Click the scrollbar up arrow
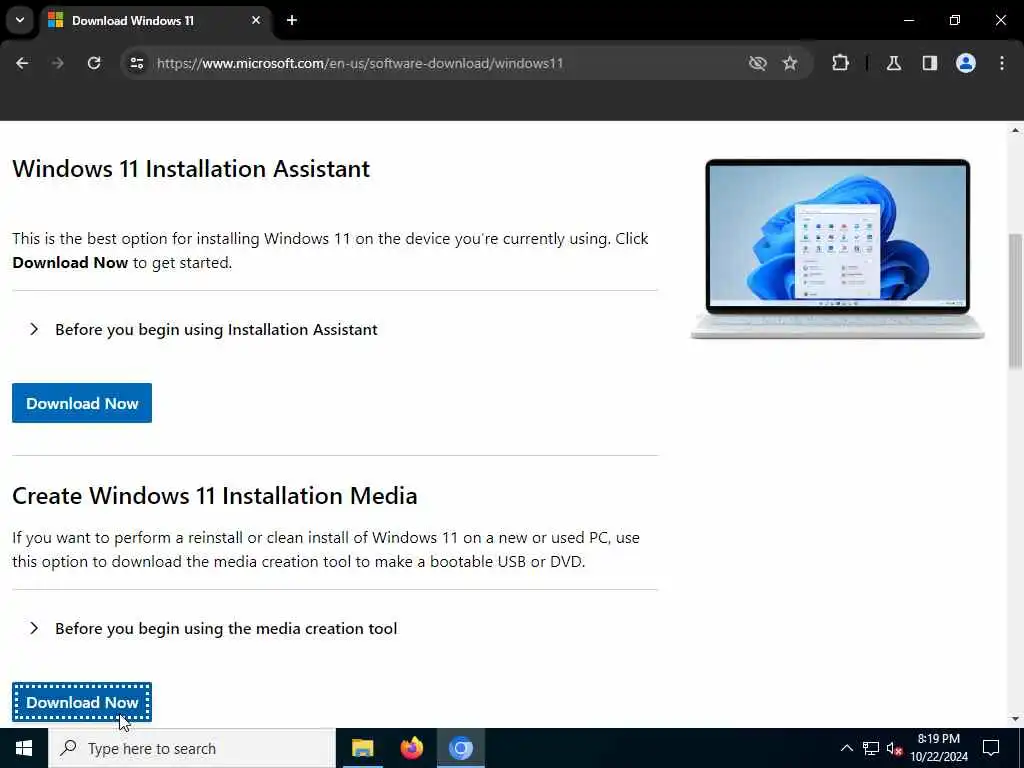Viewport: 1024px width, 768px height. [x=1016, y=130]
